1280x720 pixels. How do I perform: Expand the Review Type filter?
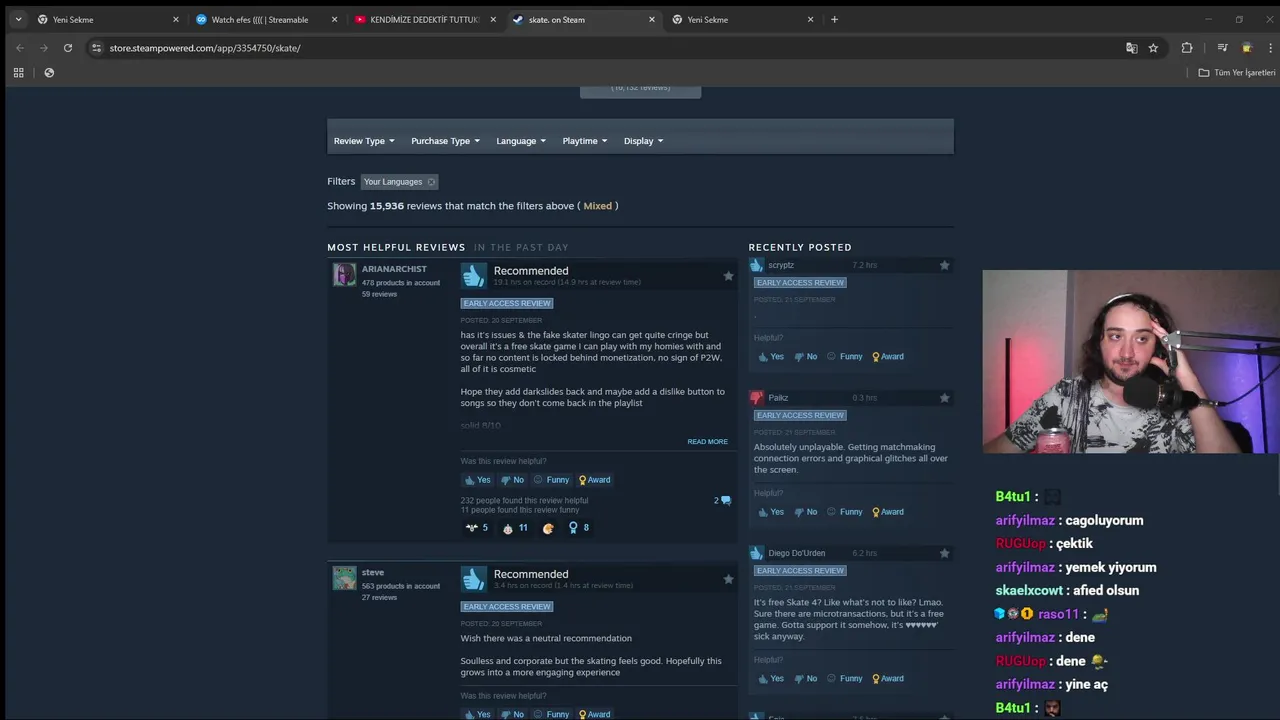pos(364,141)
